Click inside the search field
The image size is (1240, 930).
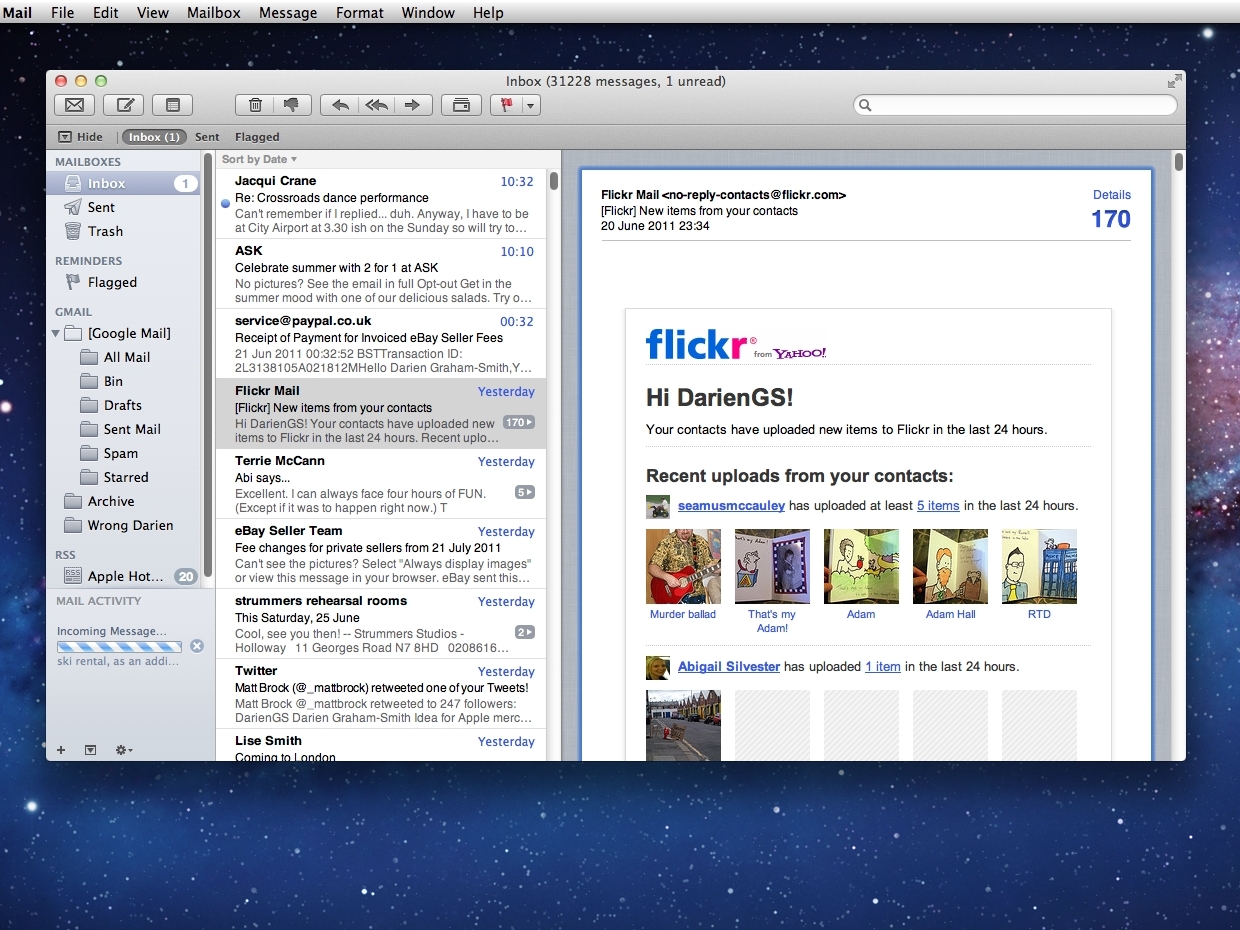pos(1015,105)
